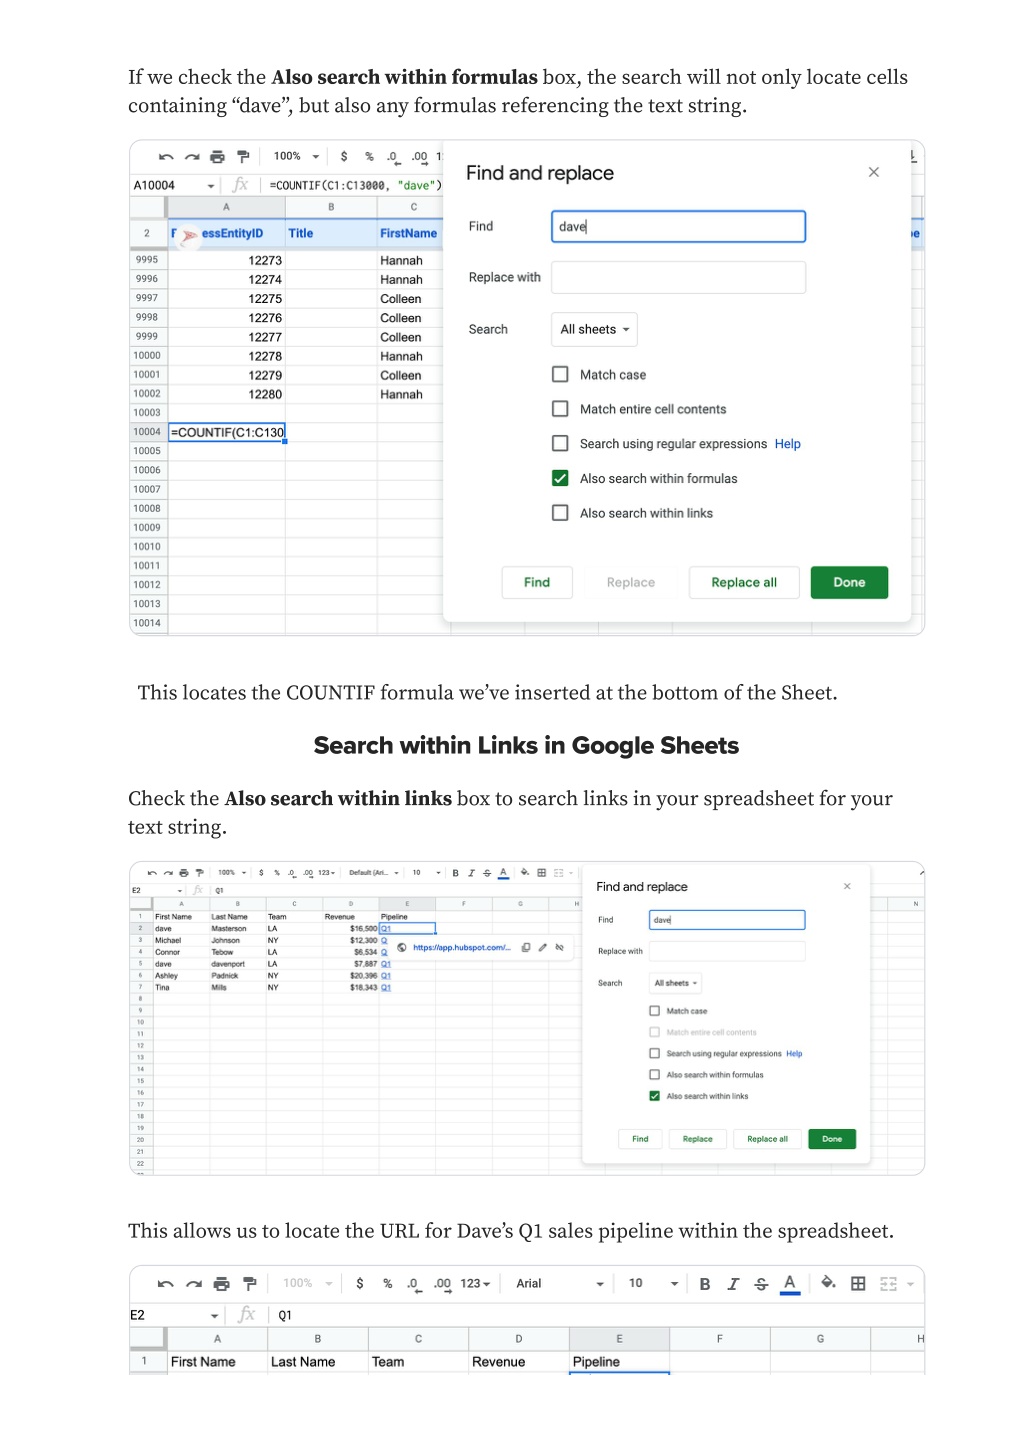Uncheck Also search within links in small dialog
The width and height of the screenshot is (1024, 1449).
(x=655, y=1097)
